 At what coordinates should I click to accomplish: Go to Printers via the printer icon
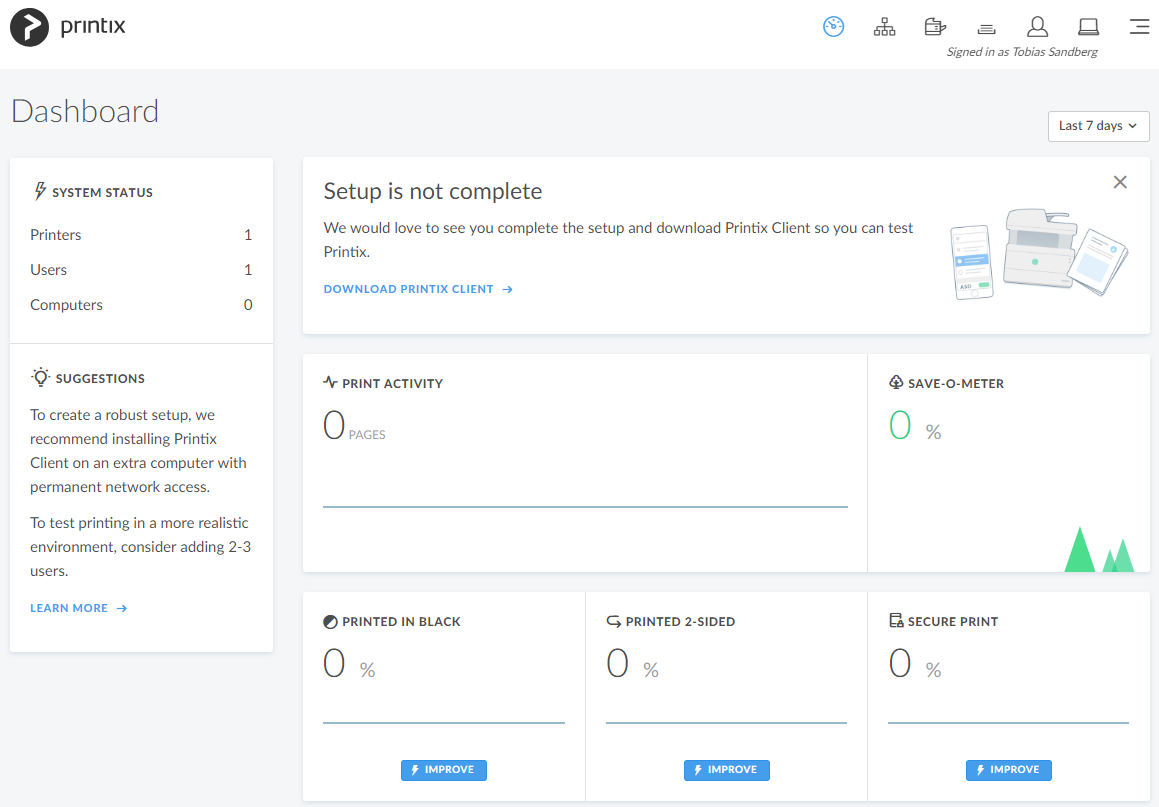935,27
